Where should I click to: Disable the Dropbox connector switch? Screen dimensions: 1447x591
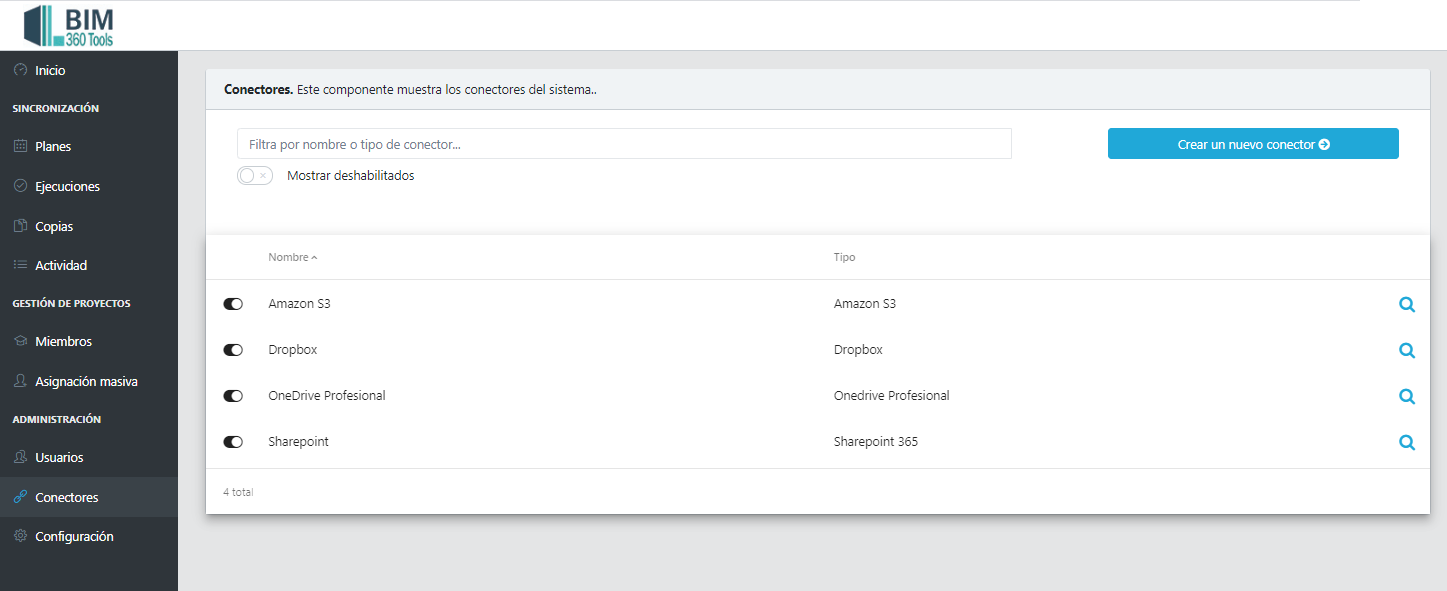tap(233, 350)
